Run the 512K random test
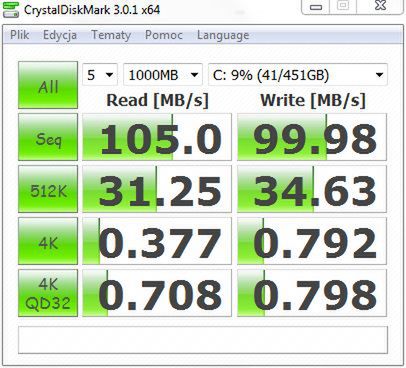 click(x=48, y=189)
